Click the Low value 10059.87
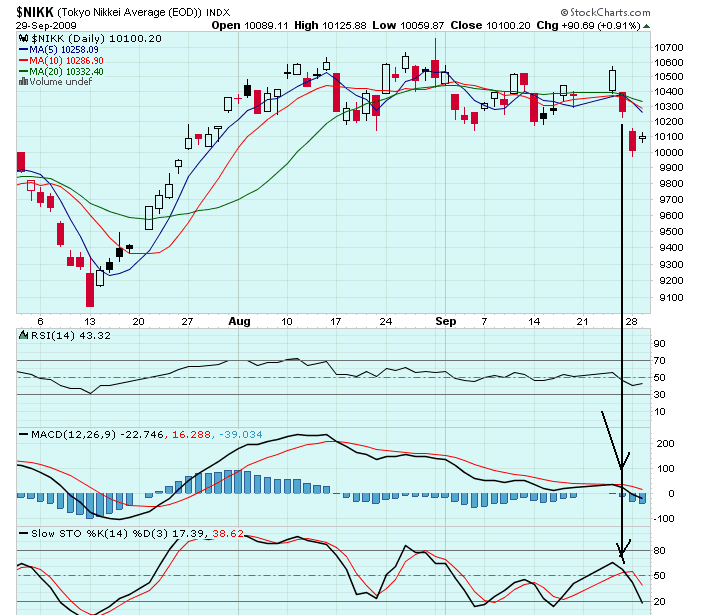Image resolution: width=709 pixels, height=615 pixels. pyautogui.click(x=422, y=26)
